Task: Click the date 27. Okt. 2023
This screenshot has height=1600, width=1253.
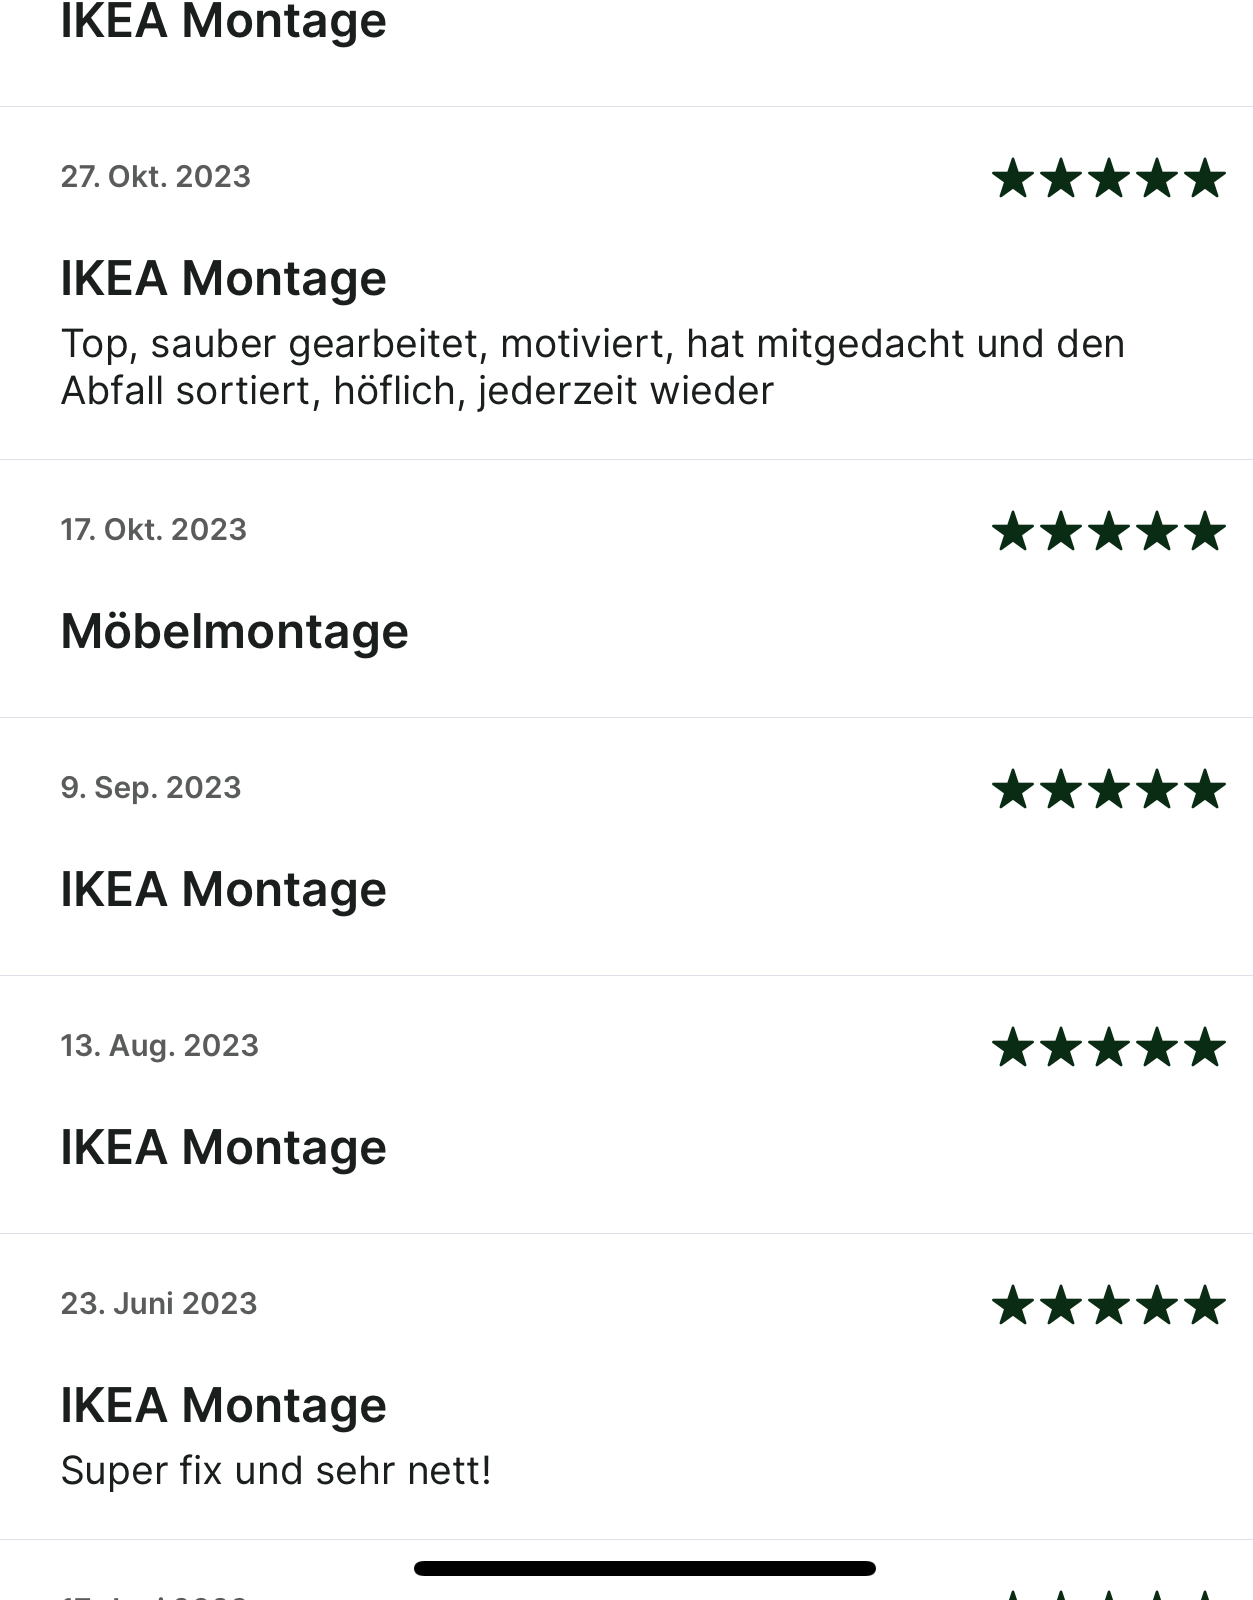Action: tap(155, 177)
